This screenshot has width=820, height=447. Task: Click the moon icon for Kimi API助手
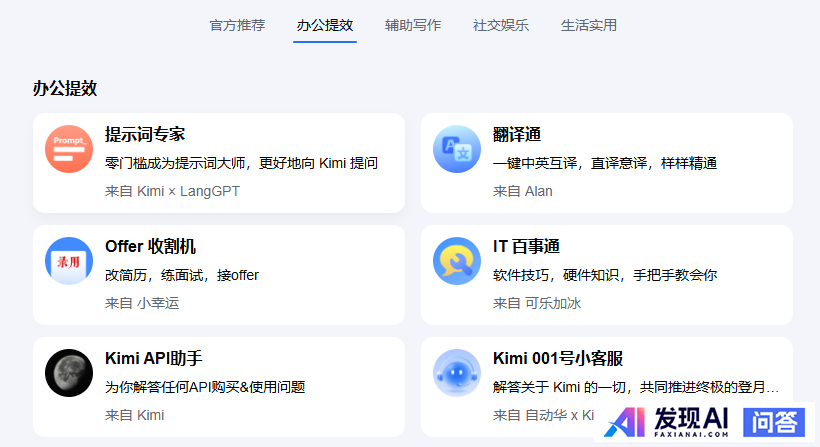(x=69, y=373)
